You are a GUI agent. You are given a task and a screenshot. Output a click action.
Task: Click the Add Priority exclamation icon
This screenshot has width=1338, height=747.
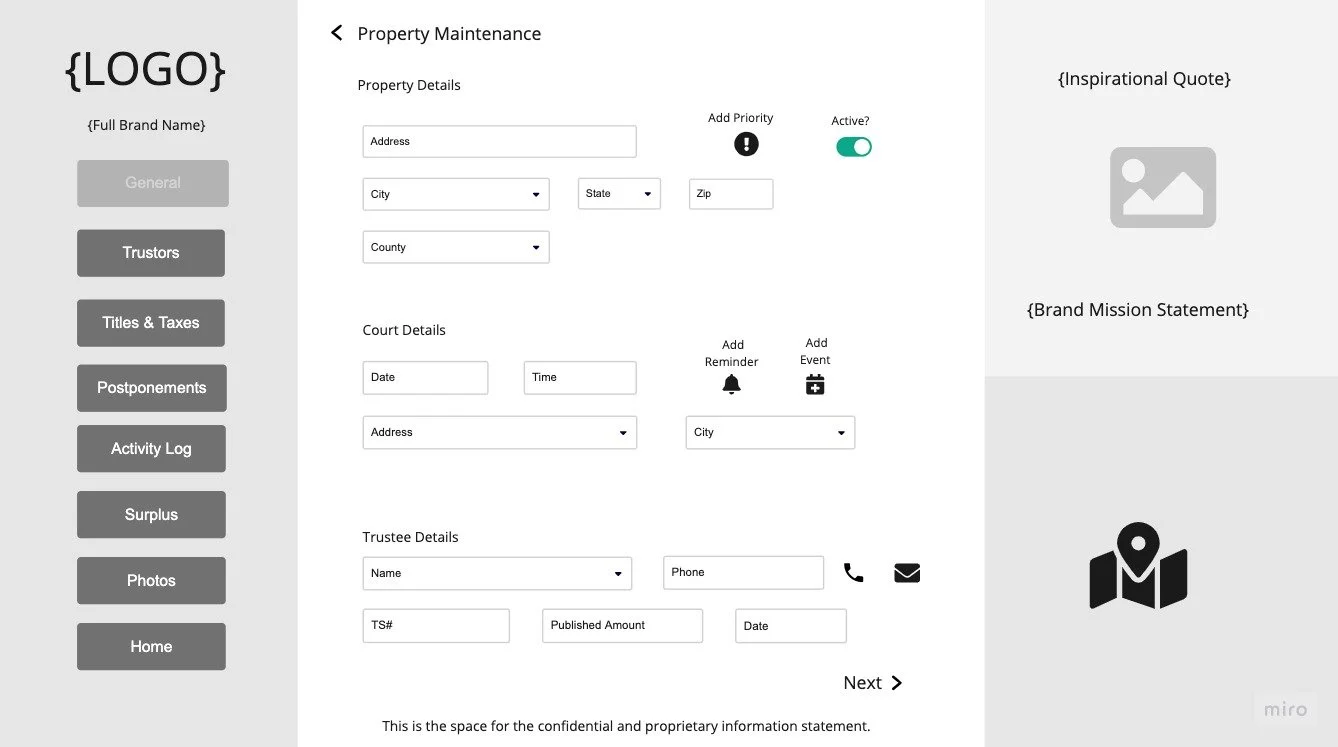click(746, 144)
